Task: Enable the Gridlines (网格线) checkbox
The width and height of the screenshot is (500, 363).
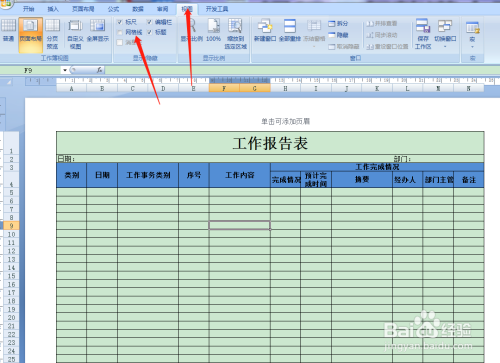Action: 120,32
